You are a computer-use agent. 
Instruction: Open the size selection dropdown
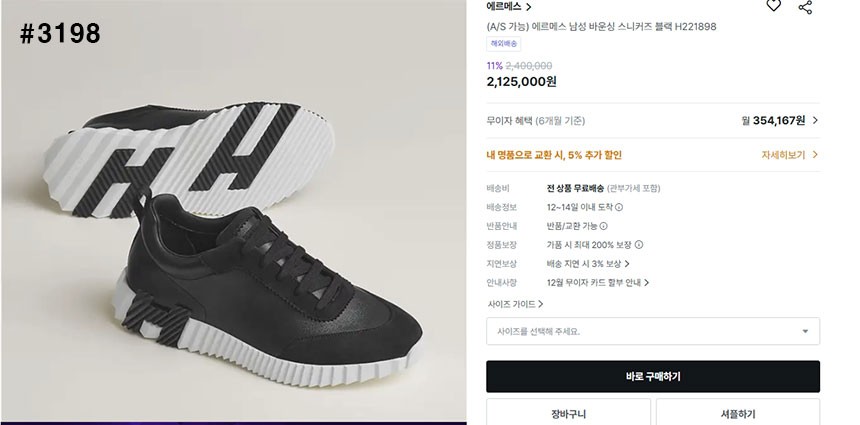653,331
